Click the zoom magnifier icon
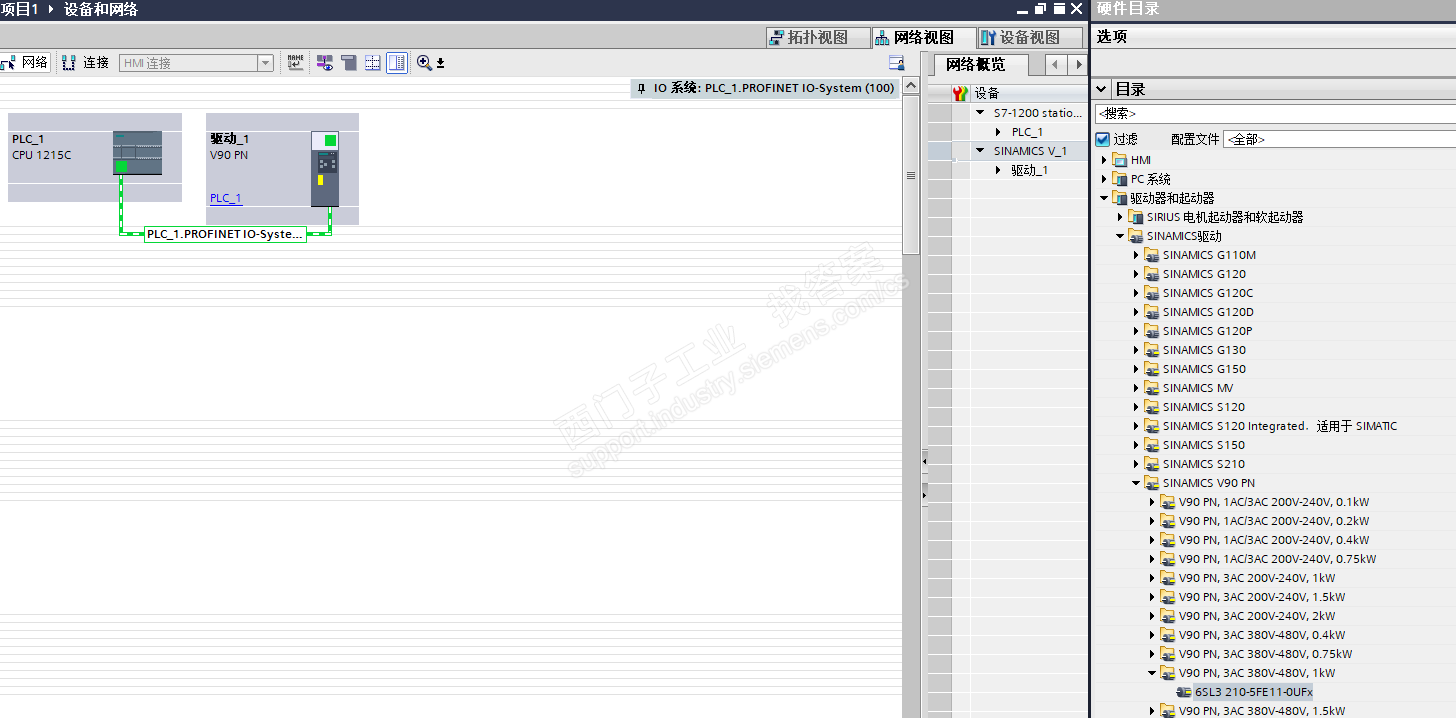Screen dimensions: 1456x718 click(x=424, y=62)
